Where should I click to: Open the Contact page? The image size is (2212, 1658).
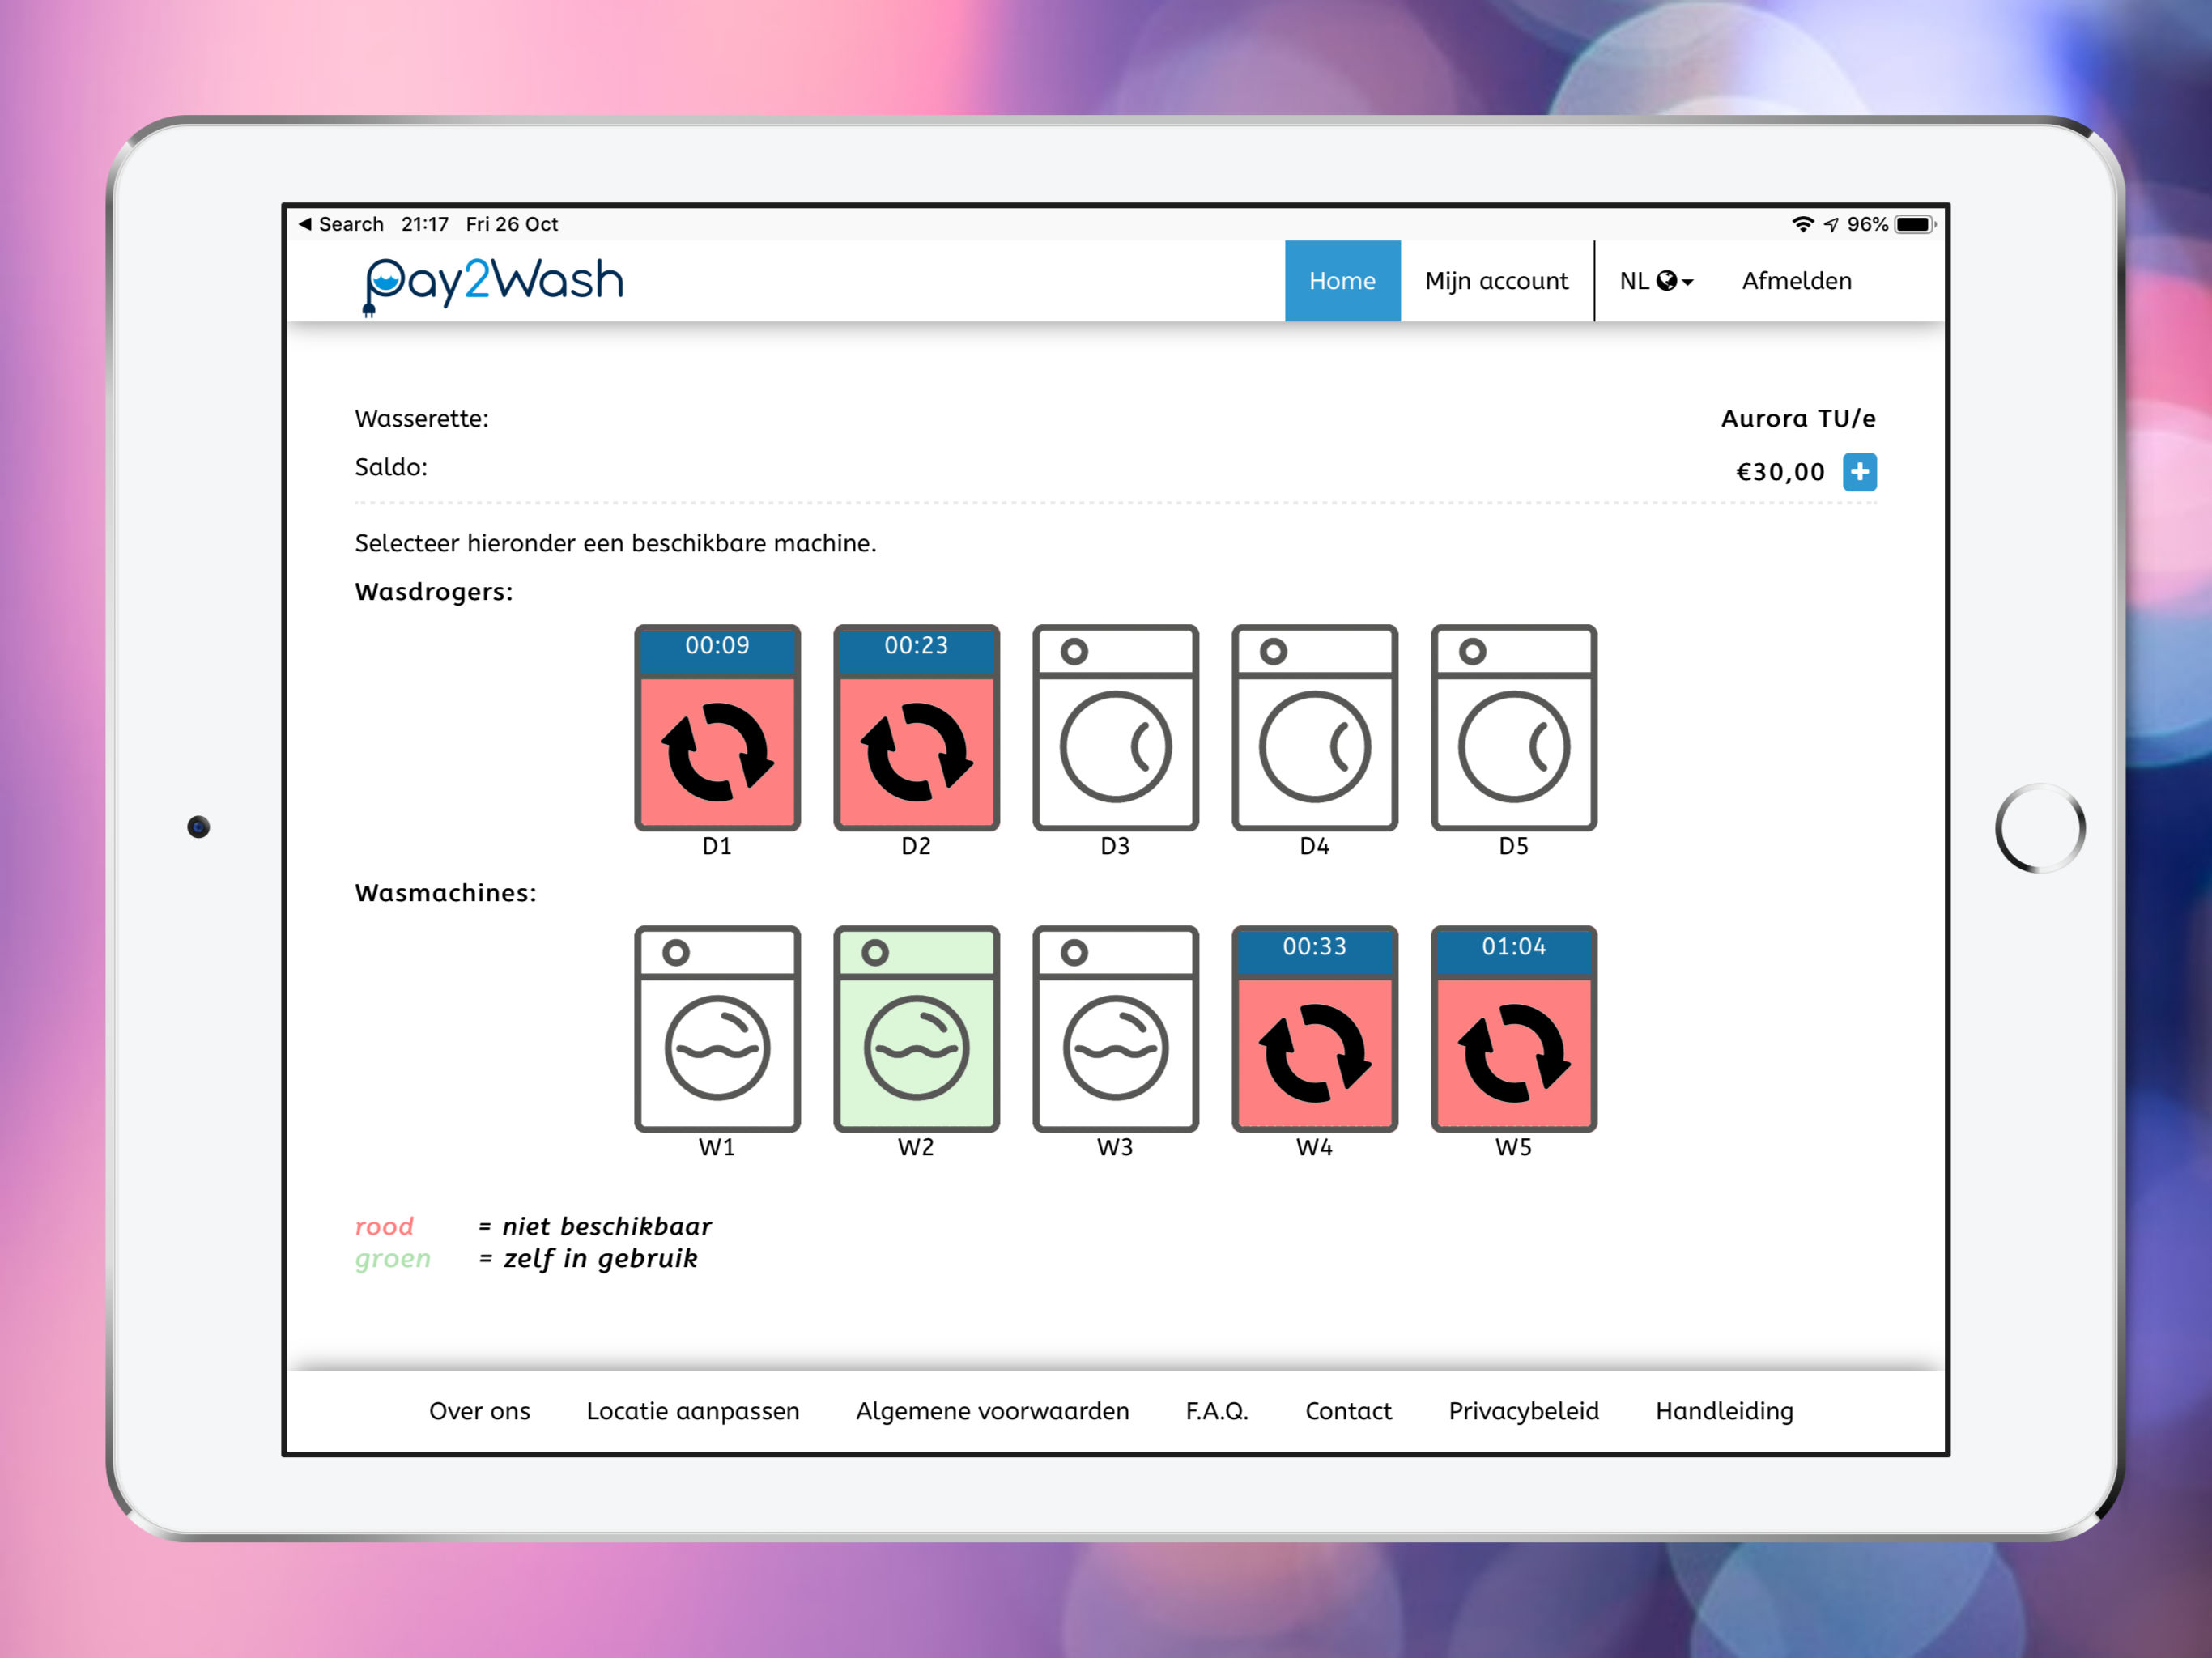(1347, 1411)
